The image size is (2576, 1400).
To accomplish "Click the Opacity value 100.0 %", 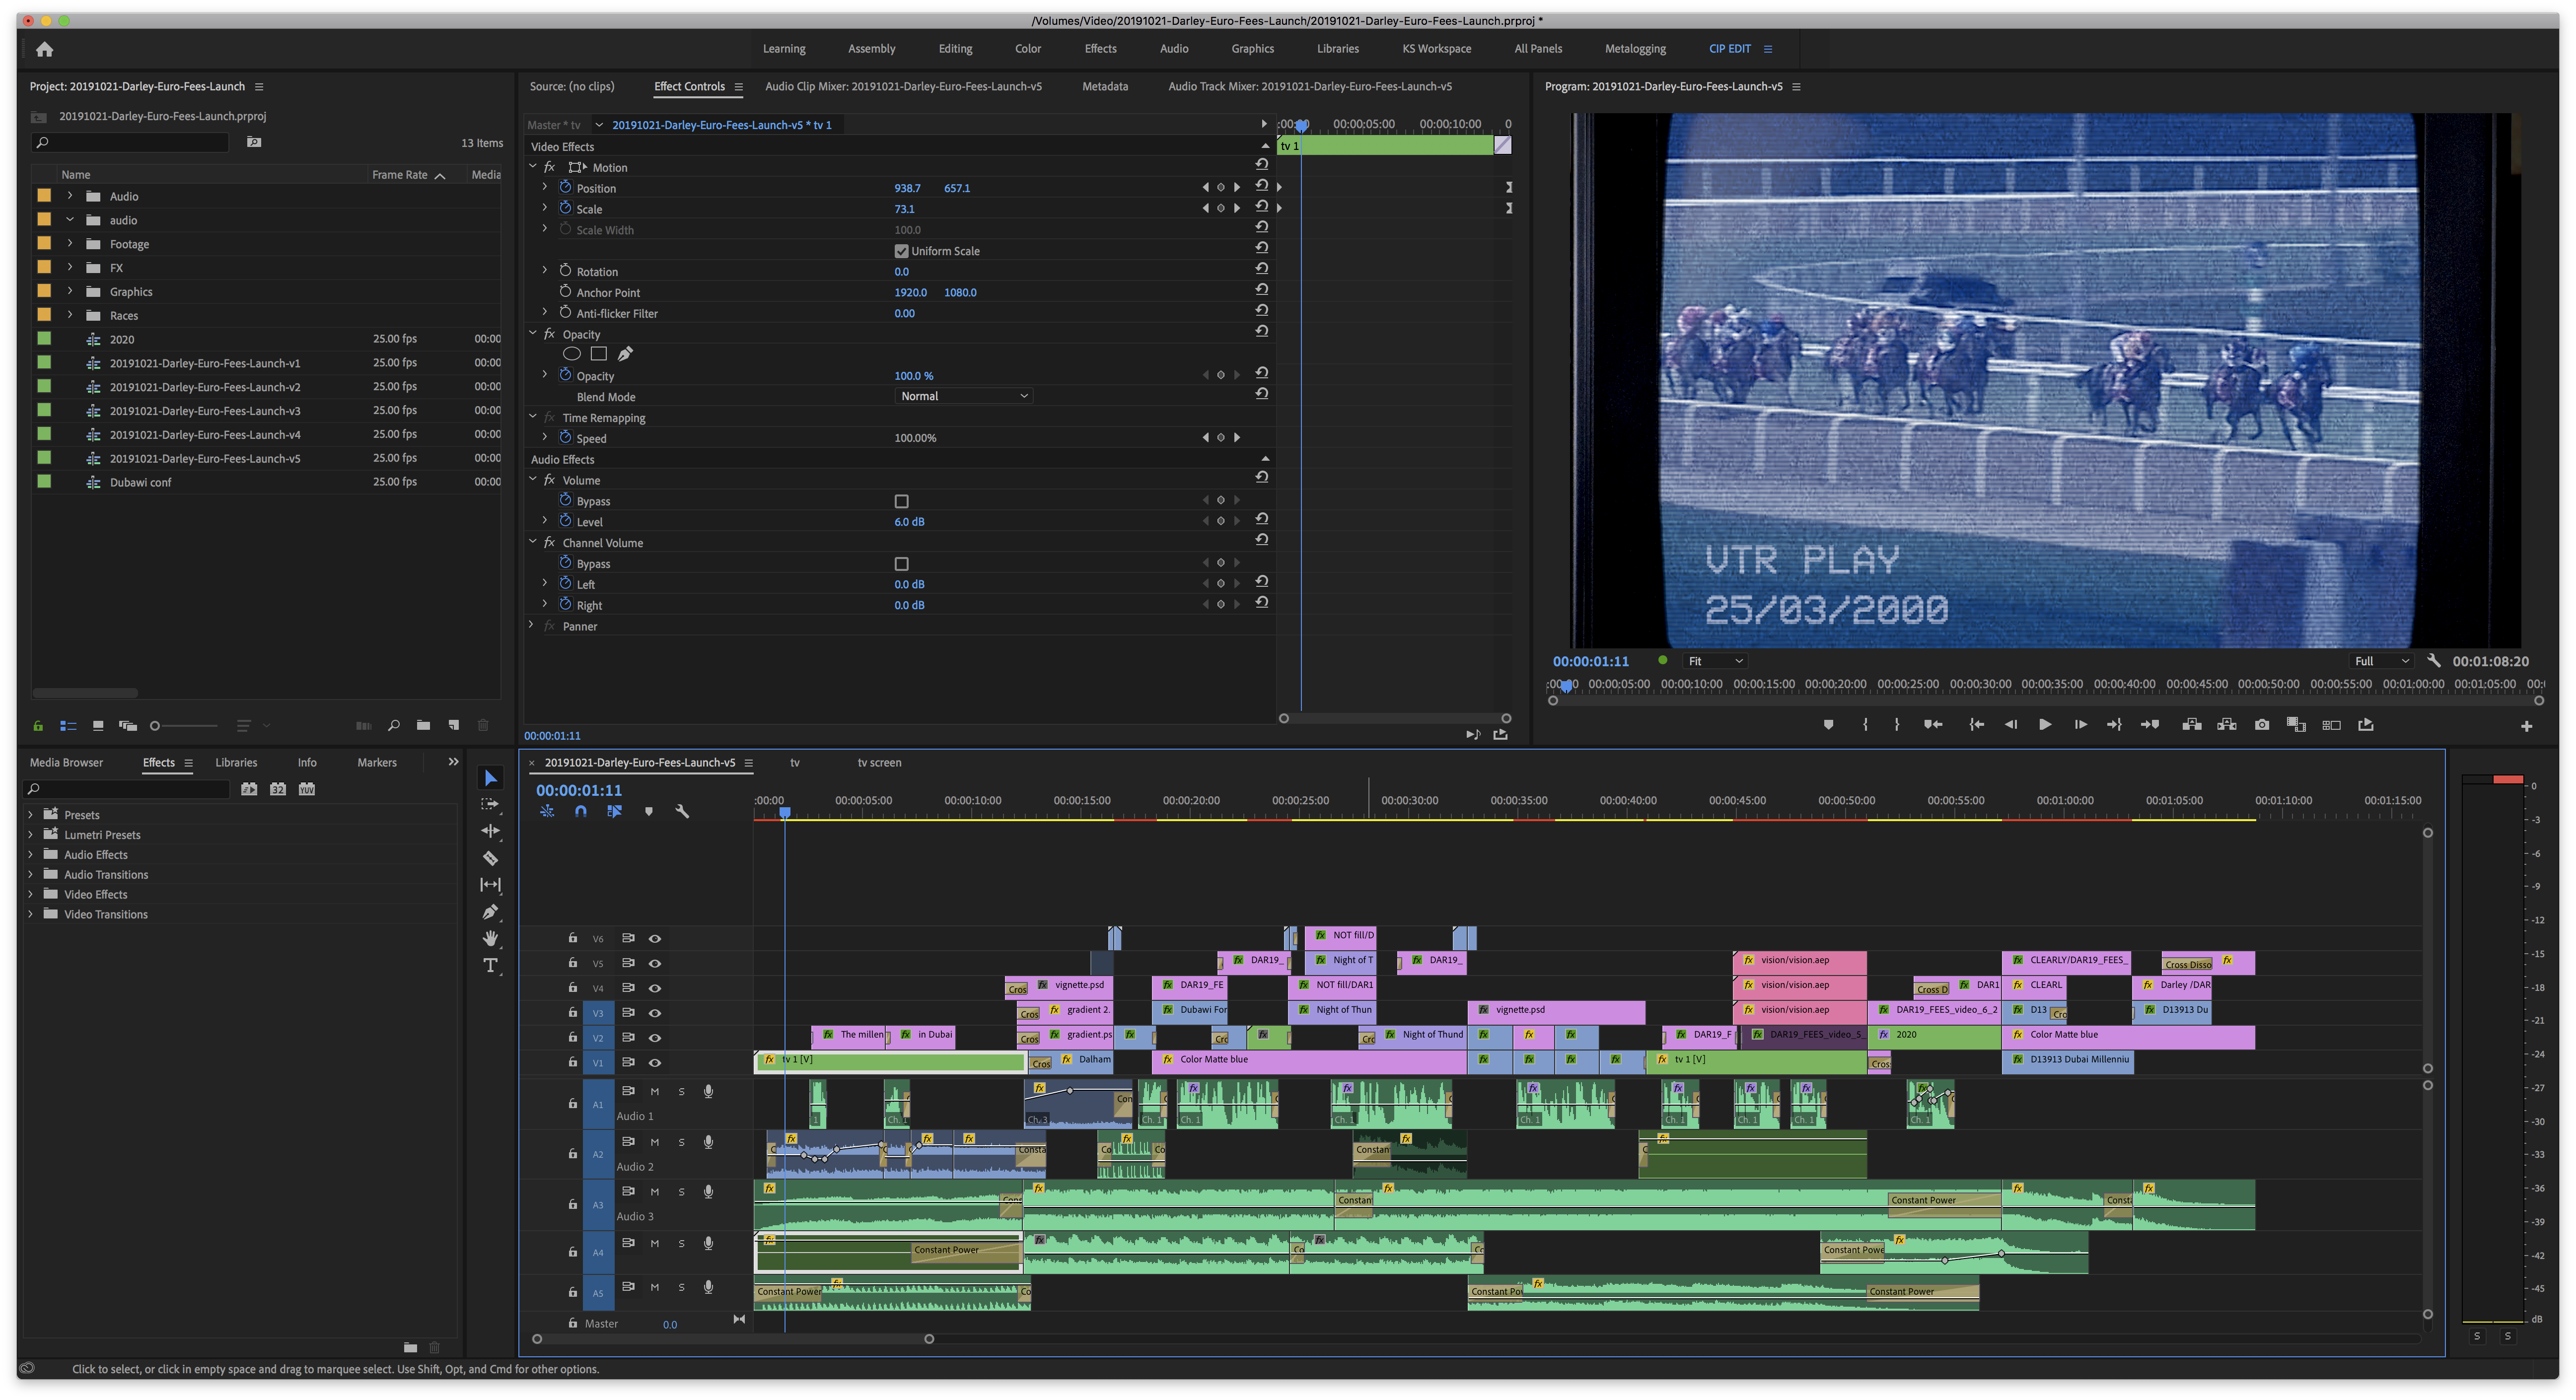I will tap(913, 376).
